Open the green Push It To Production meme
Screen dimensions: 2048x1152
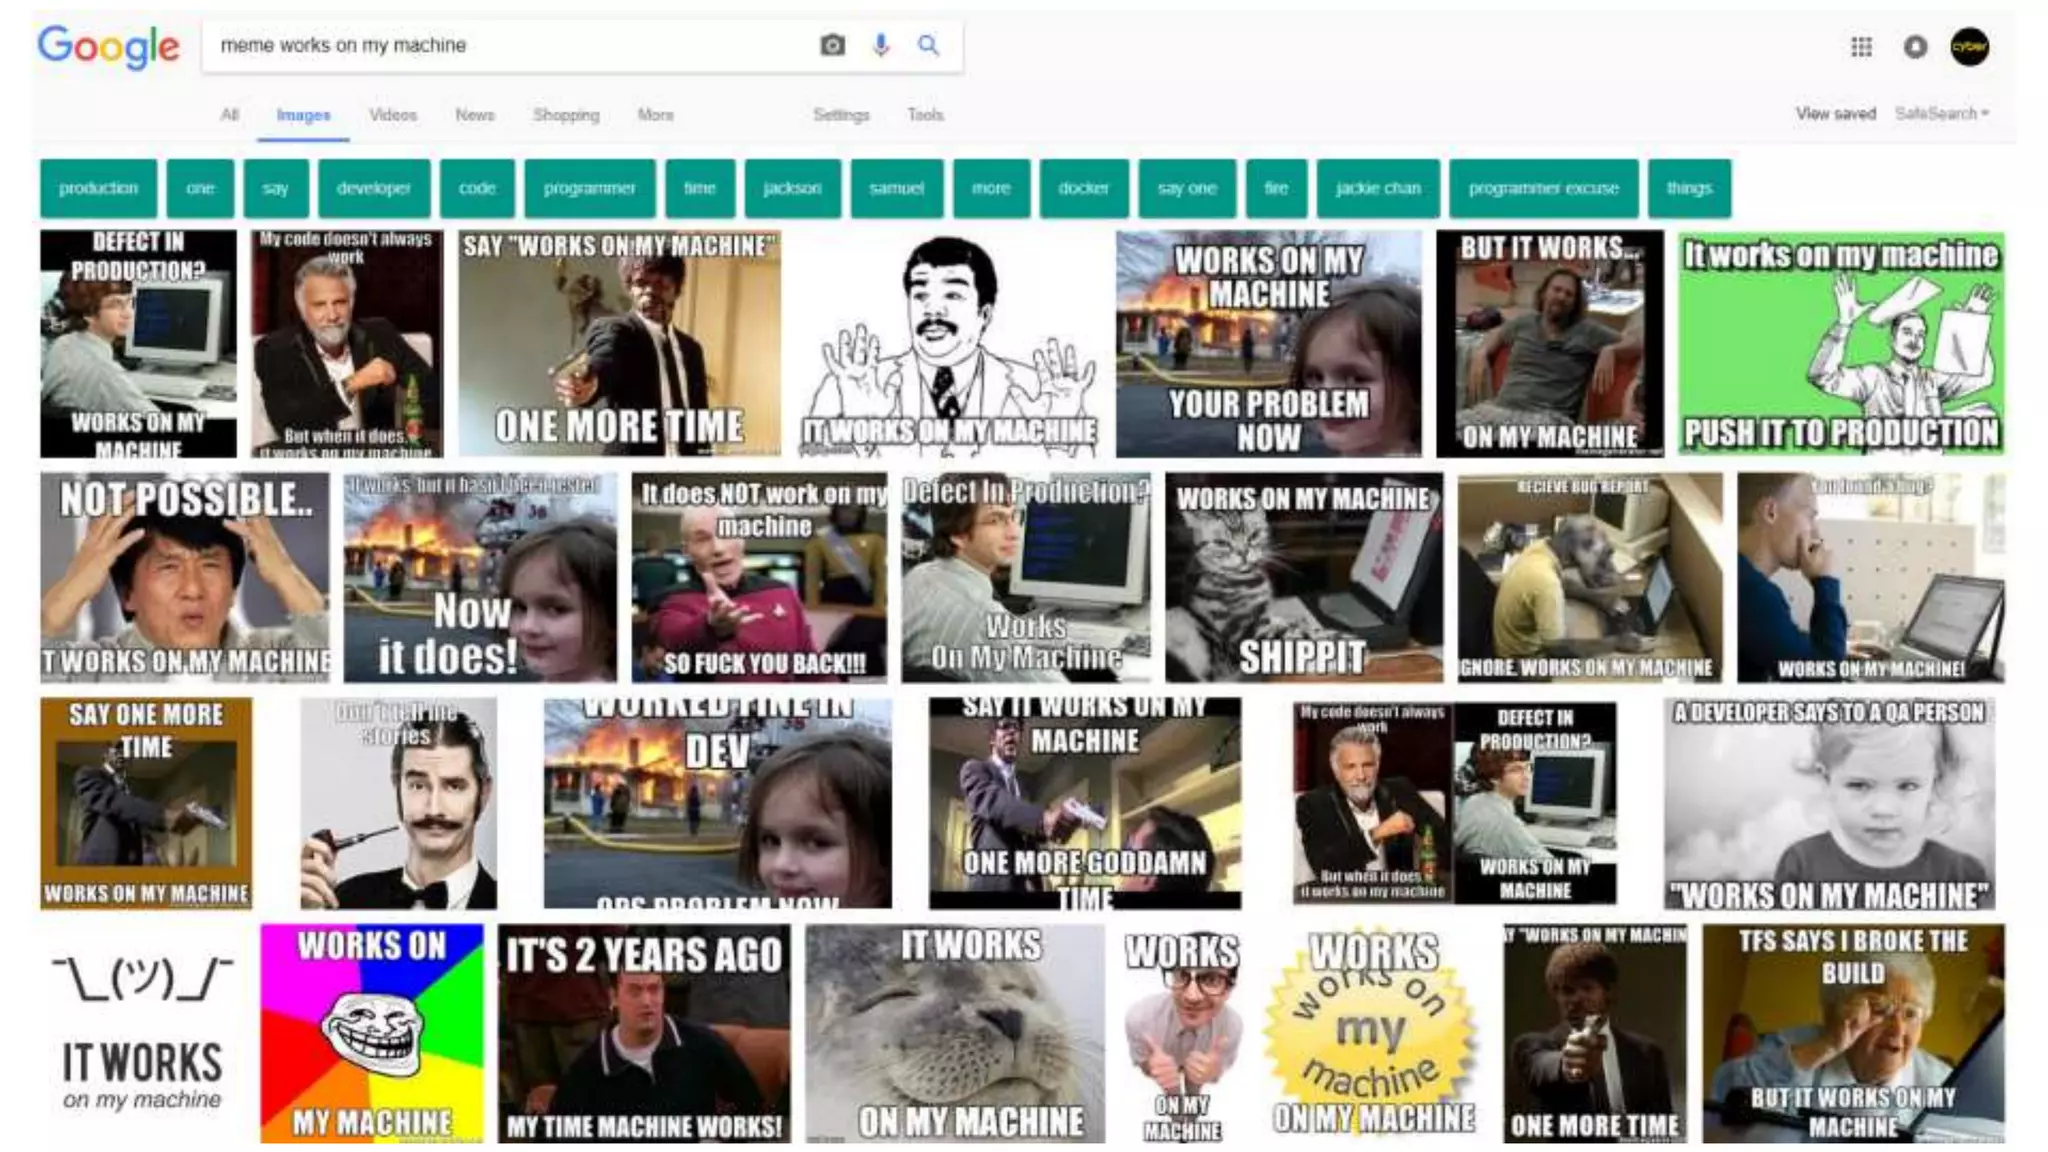click(x=1840, y=343)
